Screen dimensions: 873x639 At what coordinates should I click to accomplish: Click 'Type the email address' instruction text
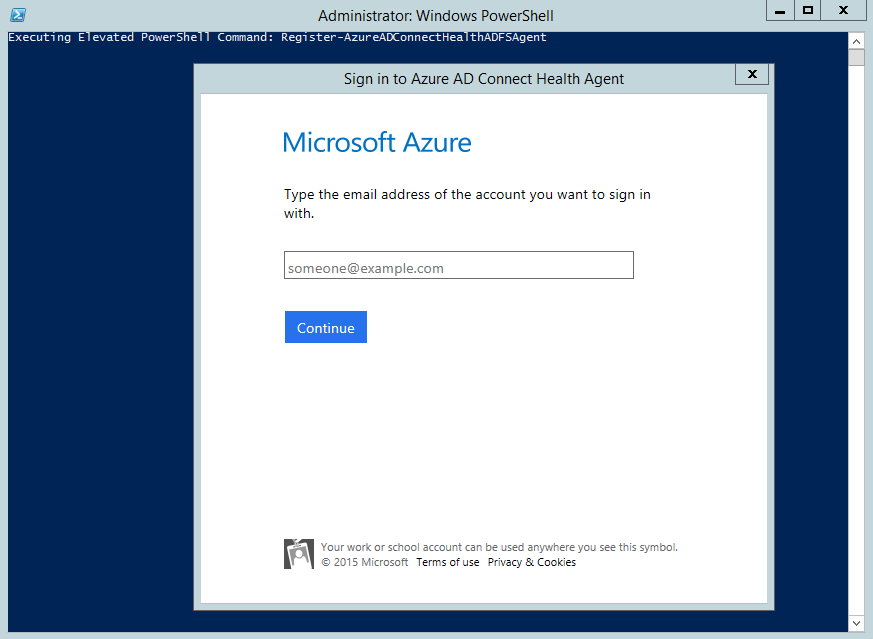467,204
